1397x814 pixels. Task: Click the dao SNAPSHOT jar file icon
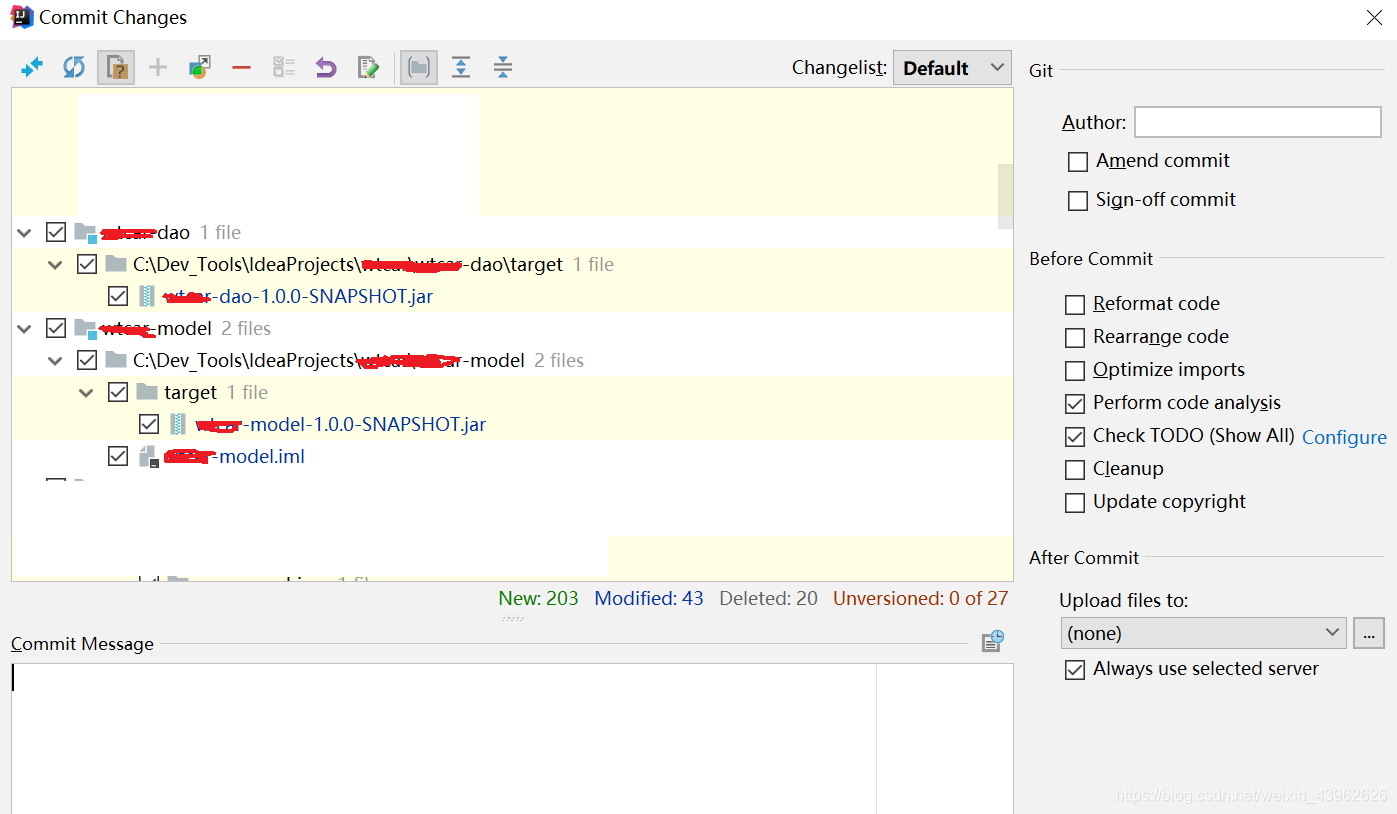pos(147,296)
